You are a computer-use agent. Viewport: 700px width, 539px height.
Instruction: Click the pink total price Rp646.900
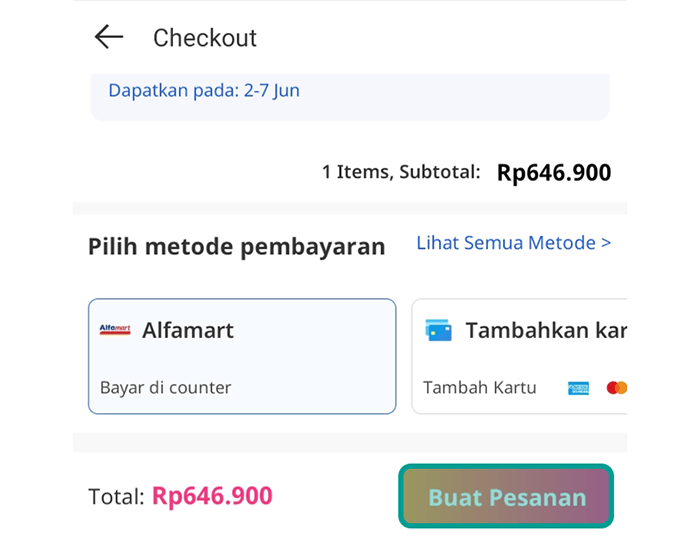[212, 496]
